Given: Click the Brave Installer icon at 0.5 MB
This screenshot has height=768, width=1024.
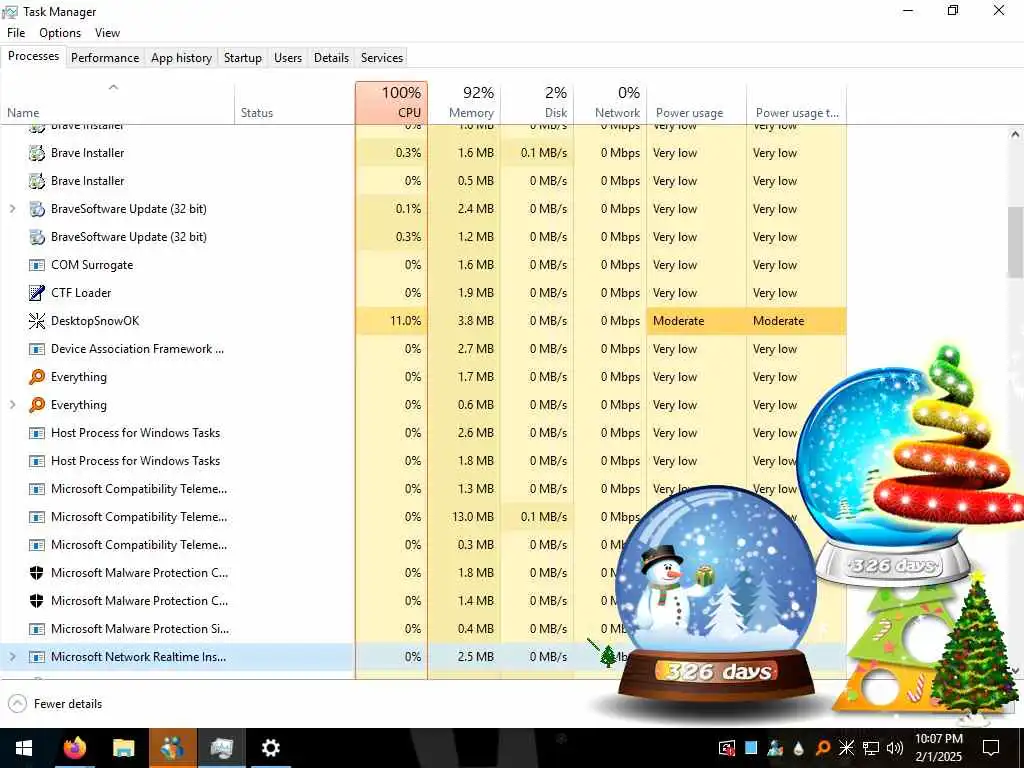Looking at the screenshot, I should pyautogui.click(x=37, y=181).
